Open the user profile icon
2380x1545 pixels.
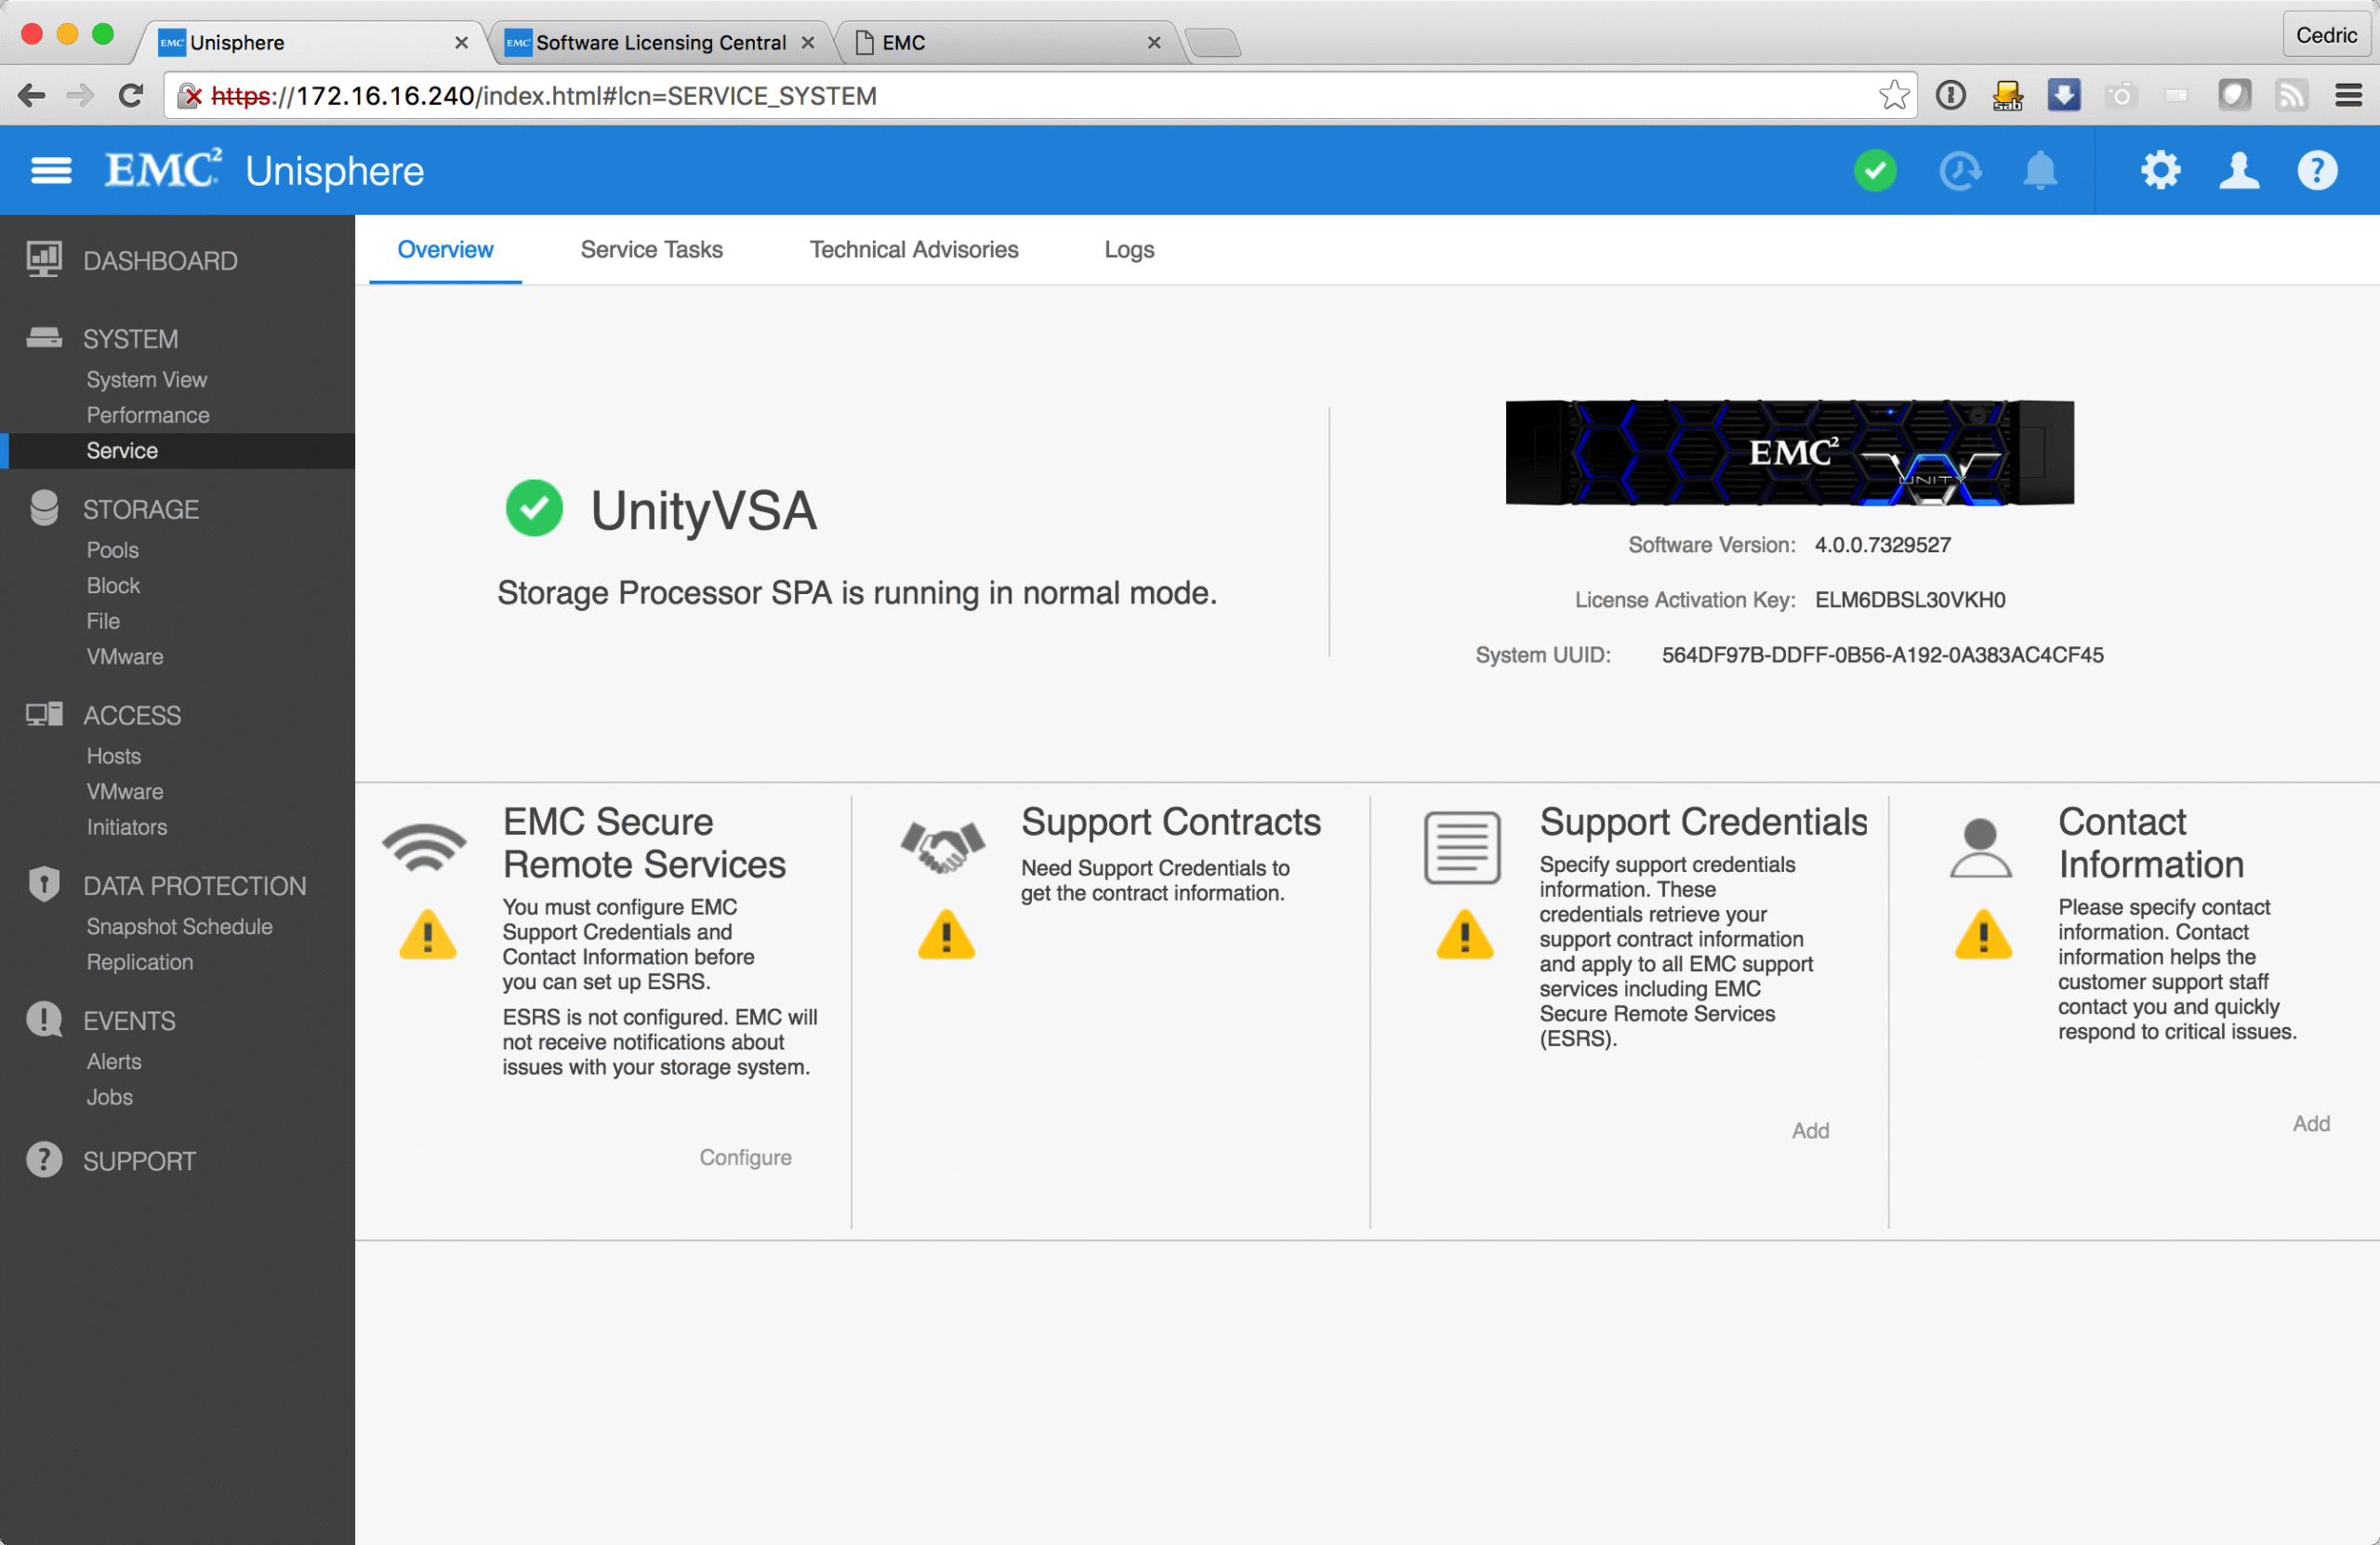[x=2239, y=171]
